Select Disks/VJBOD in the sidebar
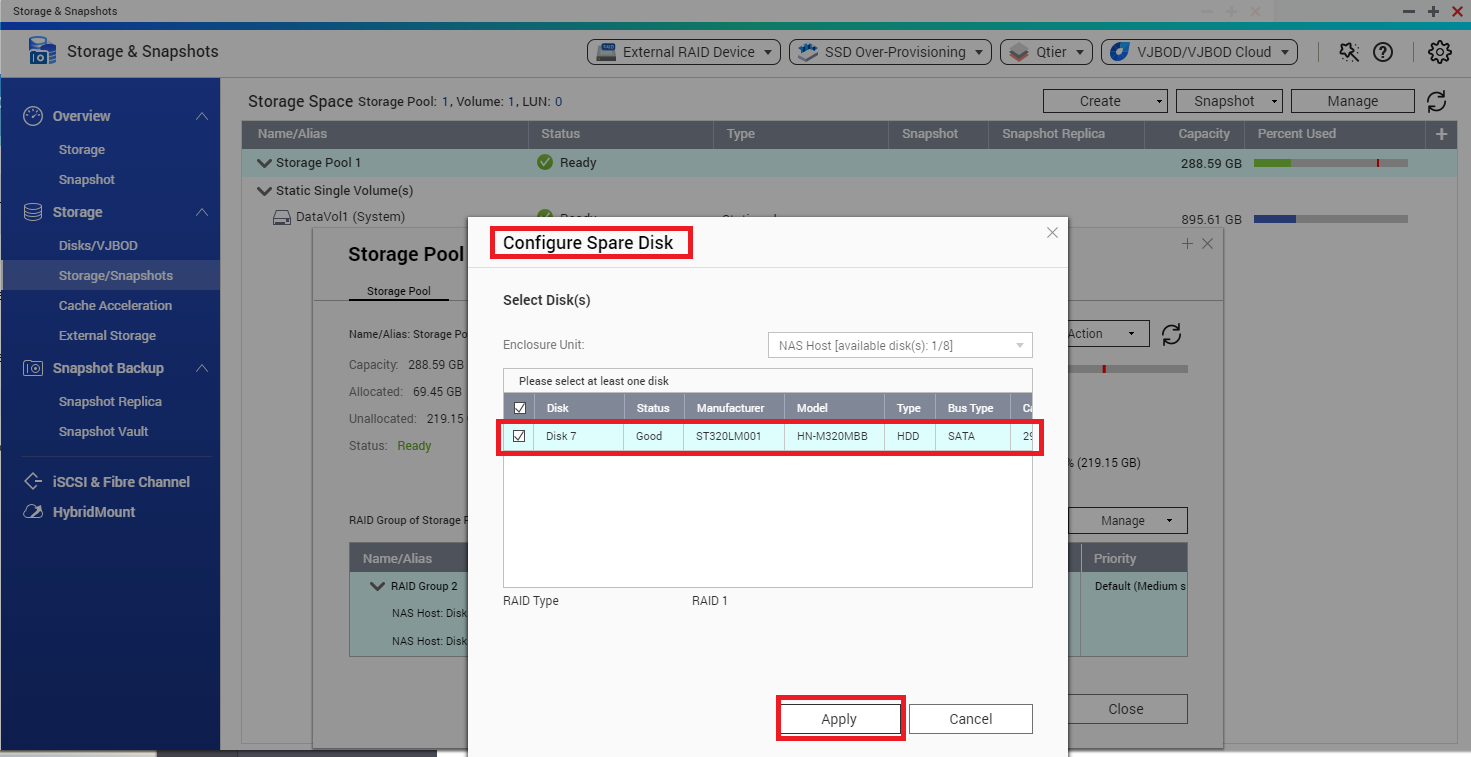Image resolution: width=1471 pixels, height=757 pixels. pos(98,246)
